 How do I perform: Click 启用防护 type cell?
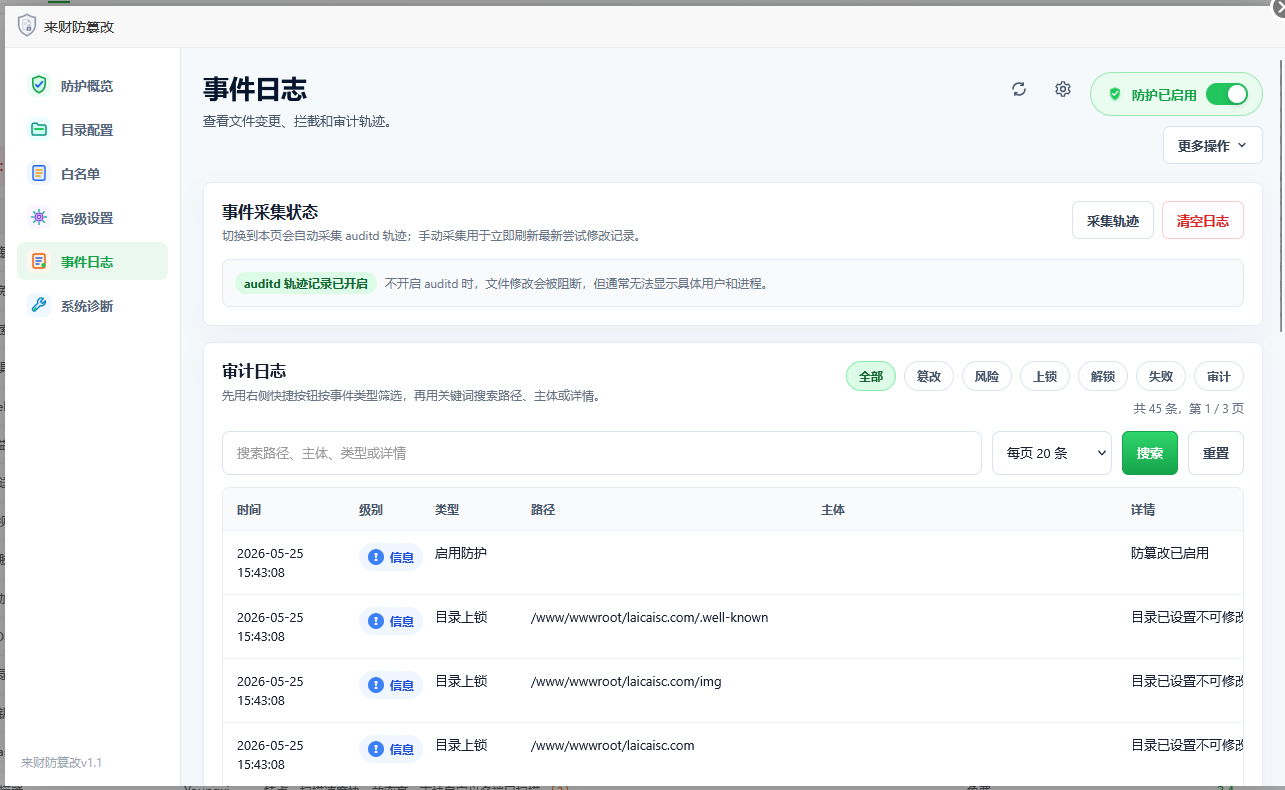point(461,553)
